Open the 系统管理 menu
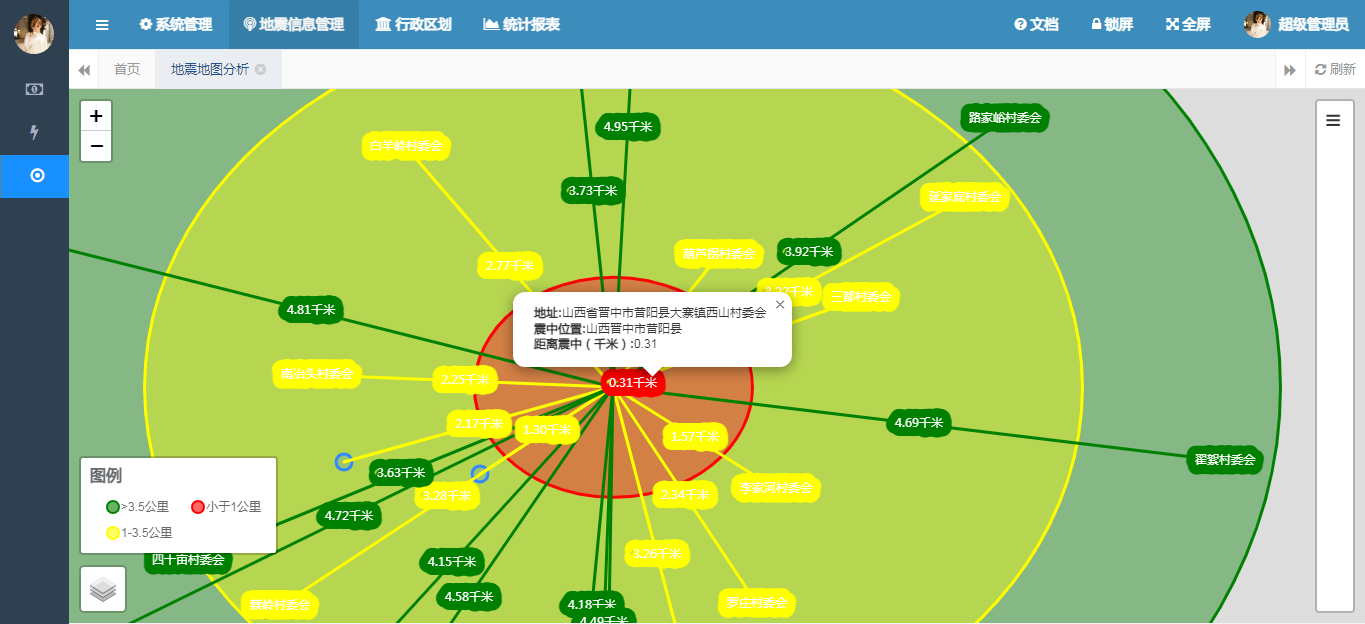 (176, 24)
